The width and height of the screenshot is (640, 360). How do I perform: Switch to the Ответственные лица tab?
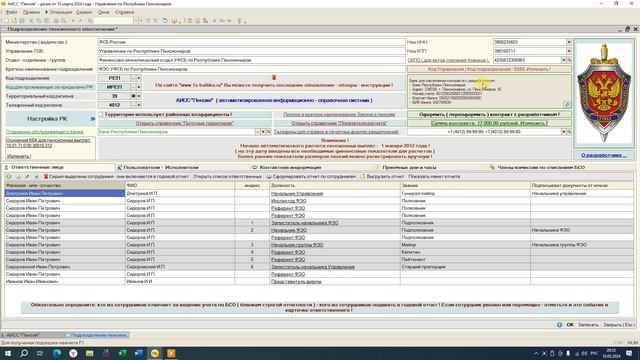coord(37,167)
